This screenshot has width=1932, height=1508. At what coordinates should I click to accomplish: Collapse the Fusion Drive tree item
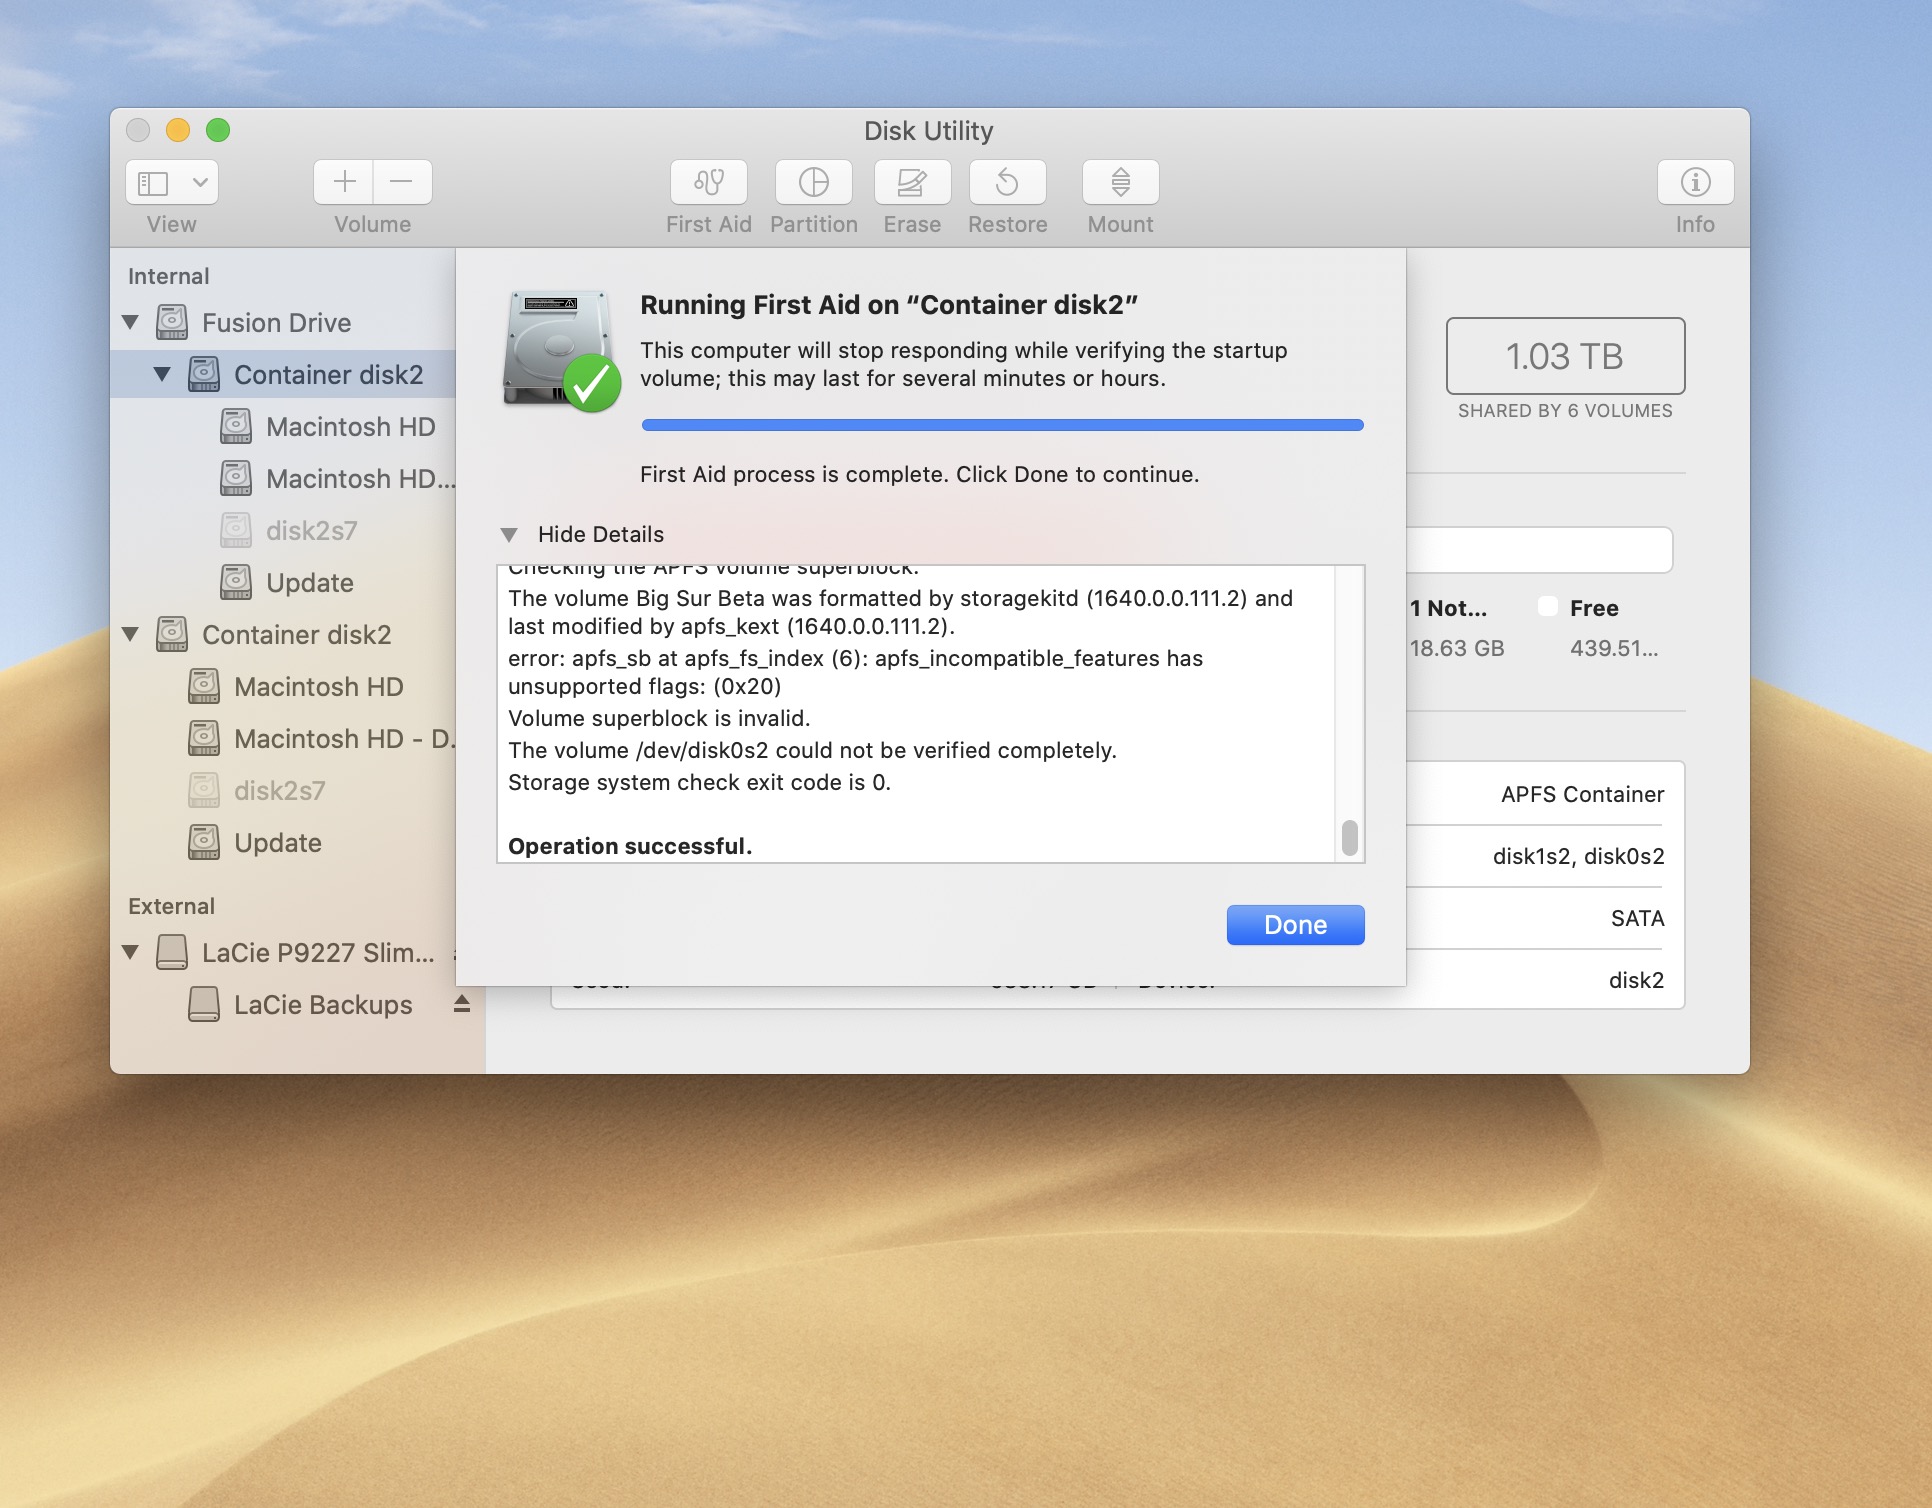(130, 322)
